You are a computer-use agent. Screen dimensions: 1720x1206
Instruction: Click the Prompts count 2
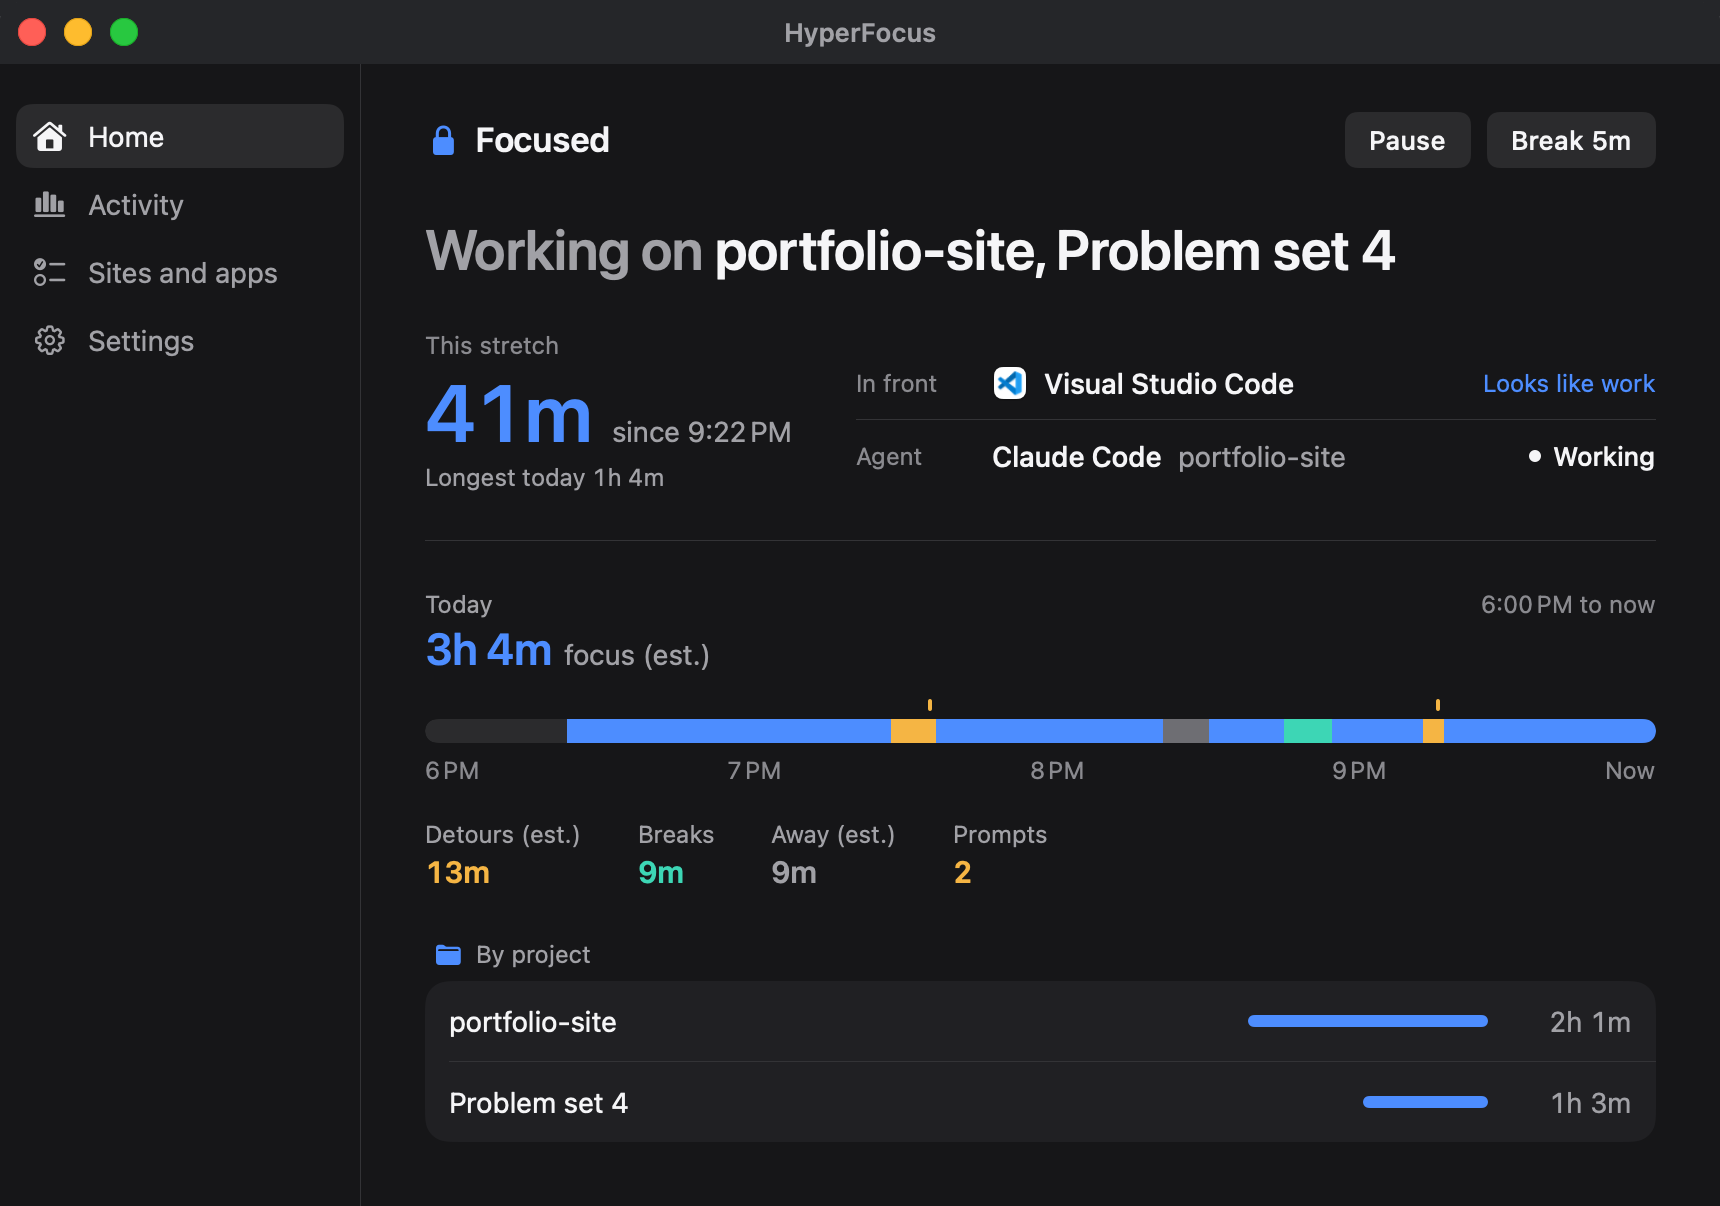[x=962, y=873]
